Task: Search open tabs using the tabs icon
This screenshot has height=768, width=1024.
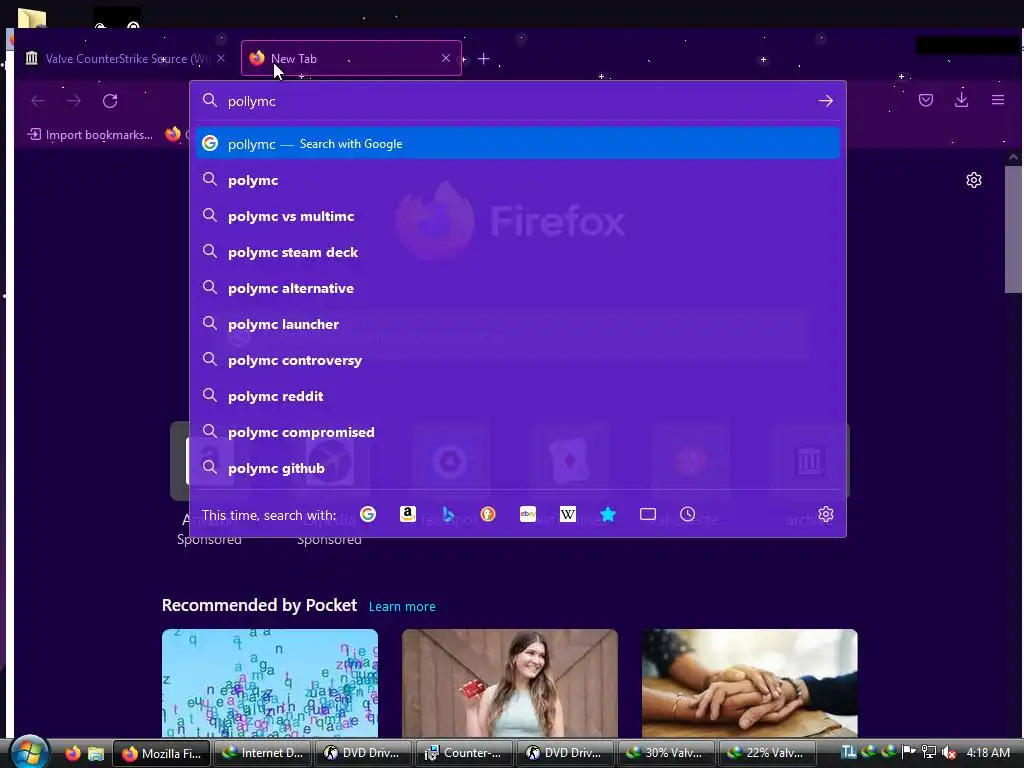Action: [648, 515]
